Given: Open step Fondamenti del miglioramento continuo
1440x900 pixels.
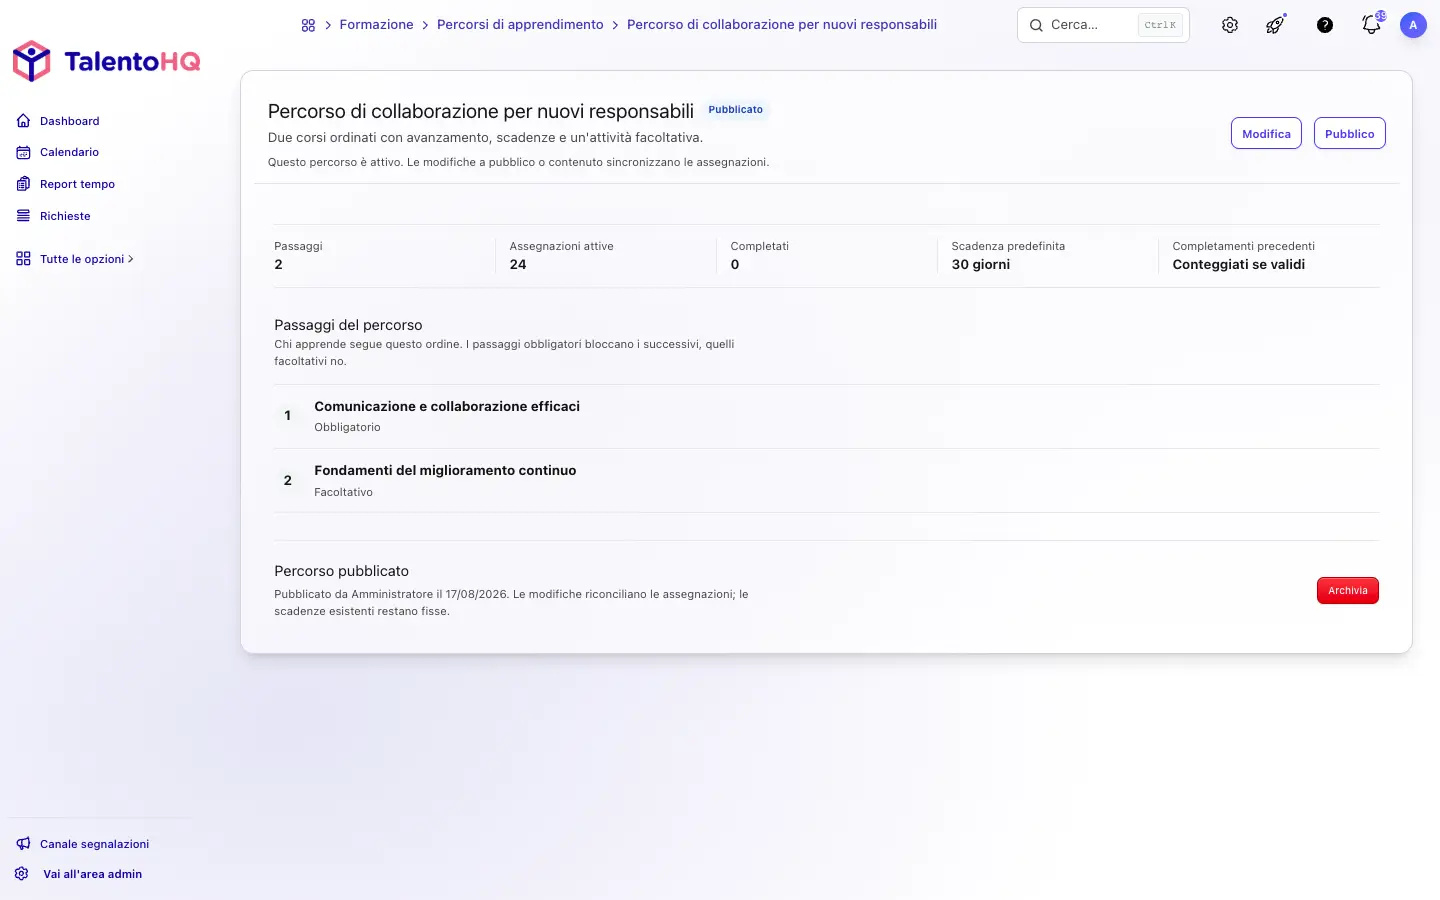Looking at the screenshot, I should pyautogui.click(x=445, y=470).
